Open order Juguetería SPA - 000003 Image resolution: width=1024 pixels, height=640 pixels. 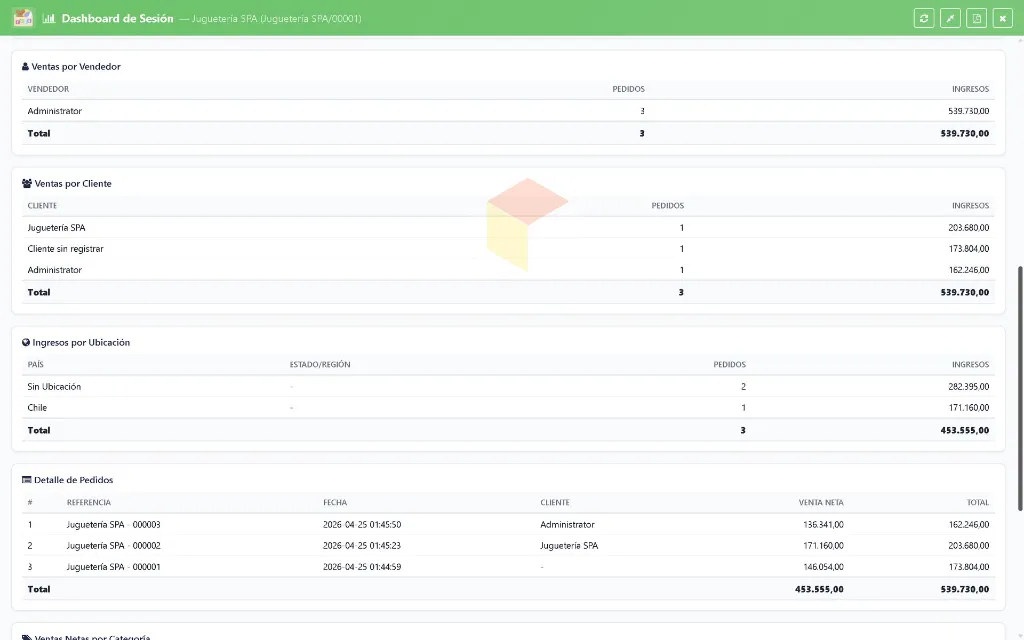[114, 524]
